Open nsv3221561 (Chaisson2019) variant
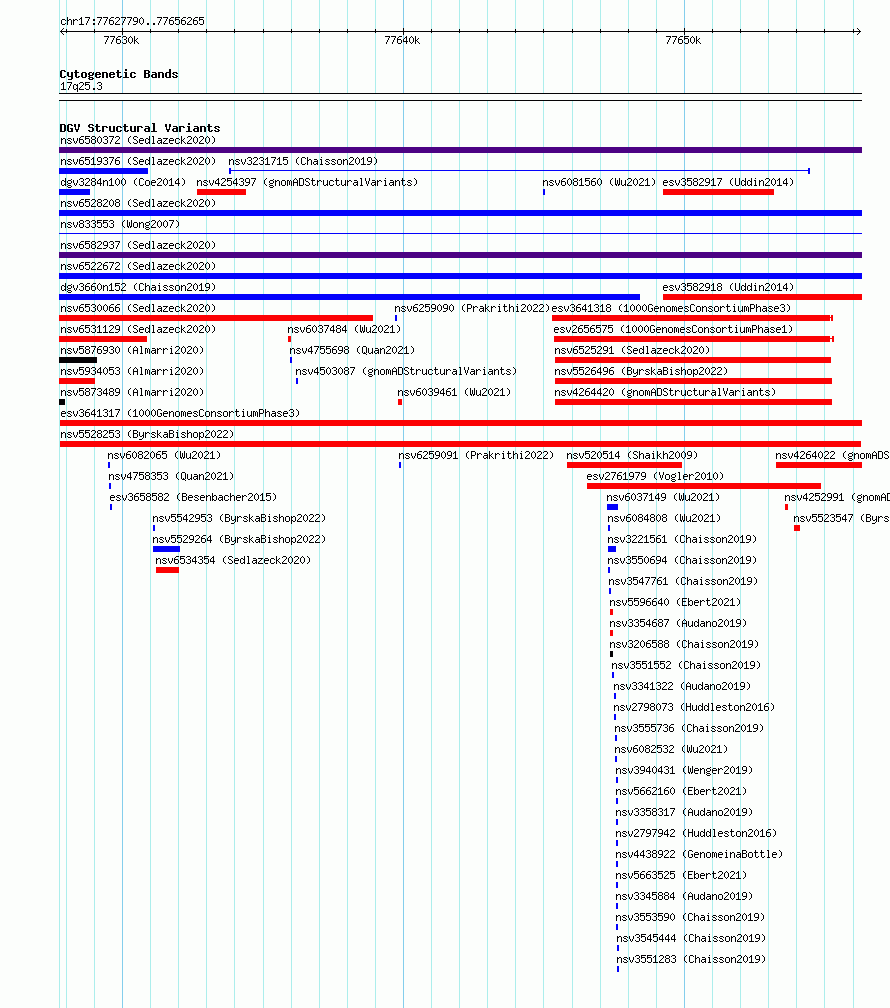Screen dimensions: 890x1008 [682, 539]
